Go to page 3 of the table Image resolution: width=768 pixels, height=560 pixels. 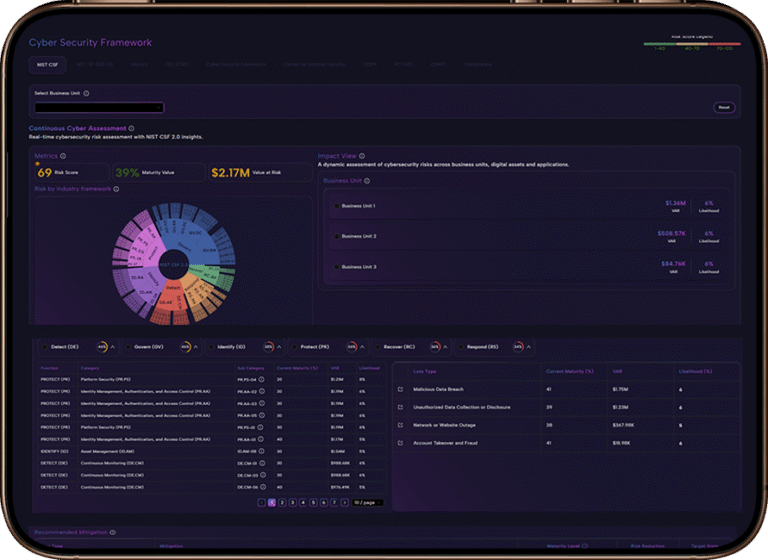click(x=292, y=502)
